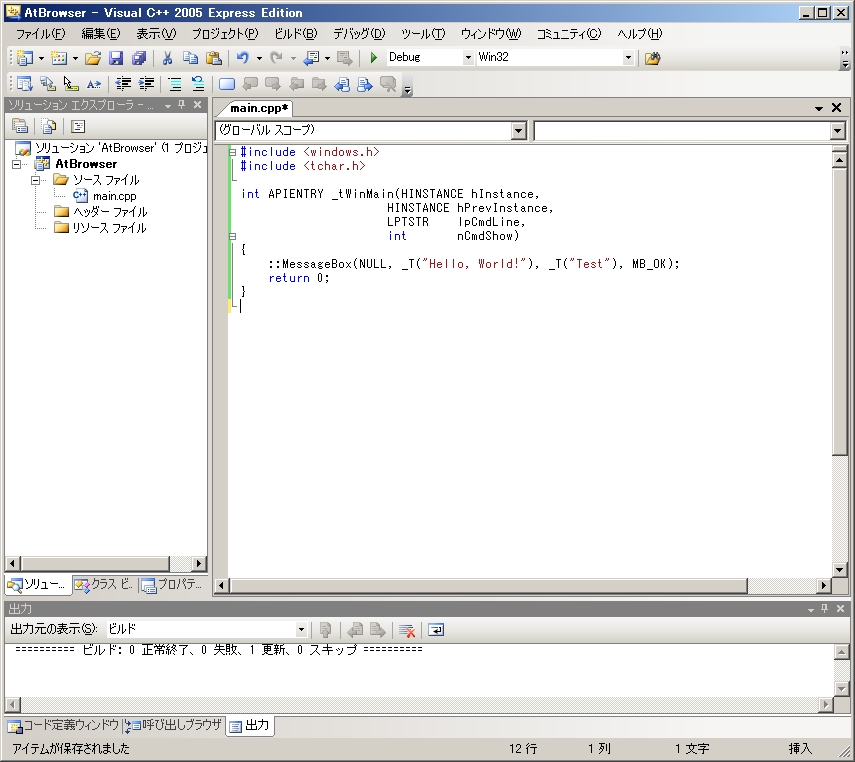Open the ツール(T) menu
Viewport: 855px width, 762px height.
coord(423,34)
